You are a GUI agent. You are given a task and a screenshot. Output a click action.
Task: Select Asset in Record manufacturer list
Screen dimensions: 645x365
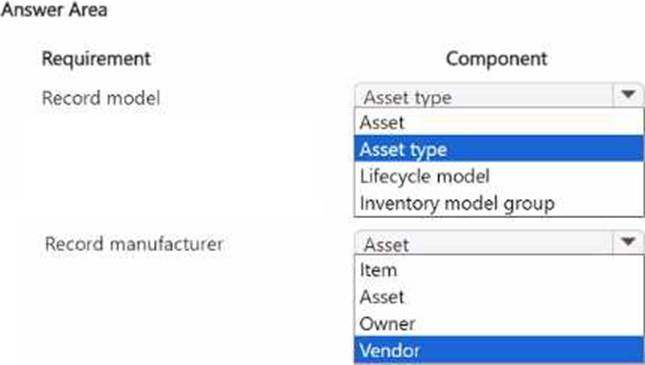(x=499, y=297)
